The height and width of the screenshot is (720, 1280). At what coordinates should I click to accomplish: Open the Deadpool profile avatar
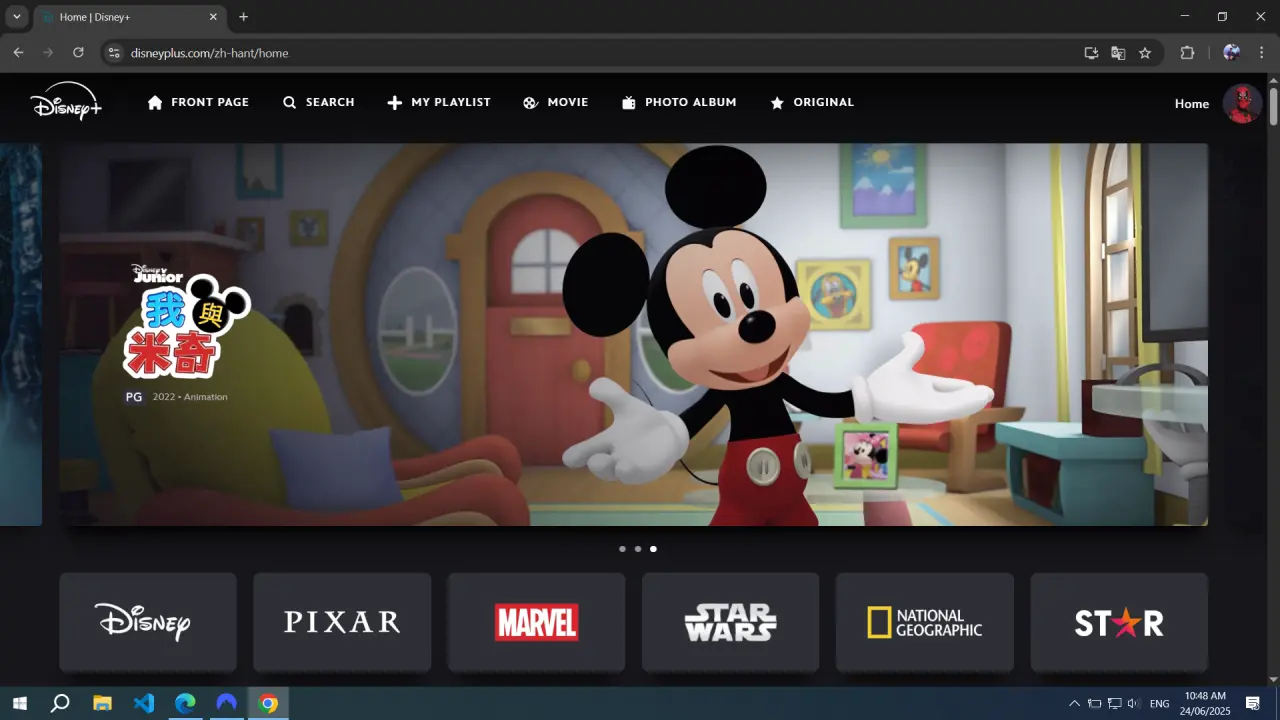1243,104
